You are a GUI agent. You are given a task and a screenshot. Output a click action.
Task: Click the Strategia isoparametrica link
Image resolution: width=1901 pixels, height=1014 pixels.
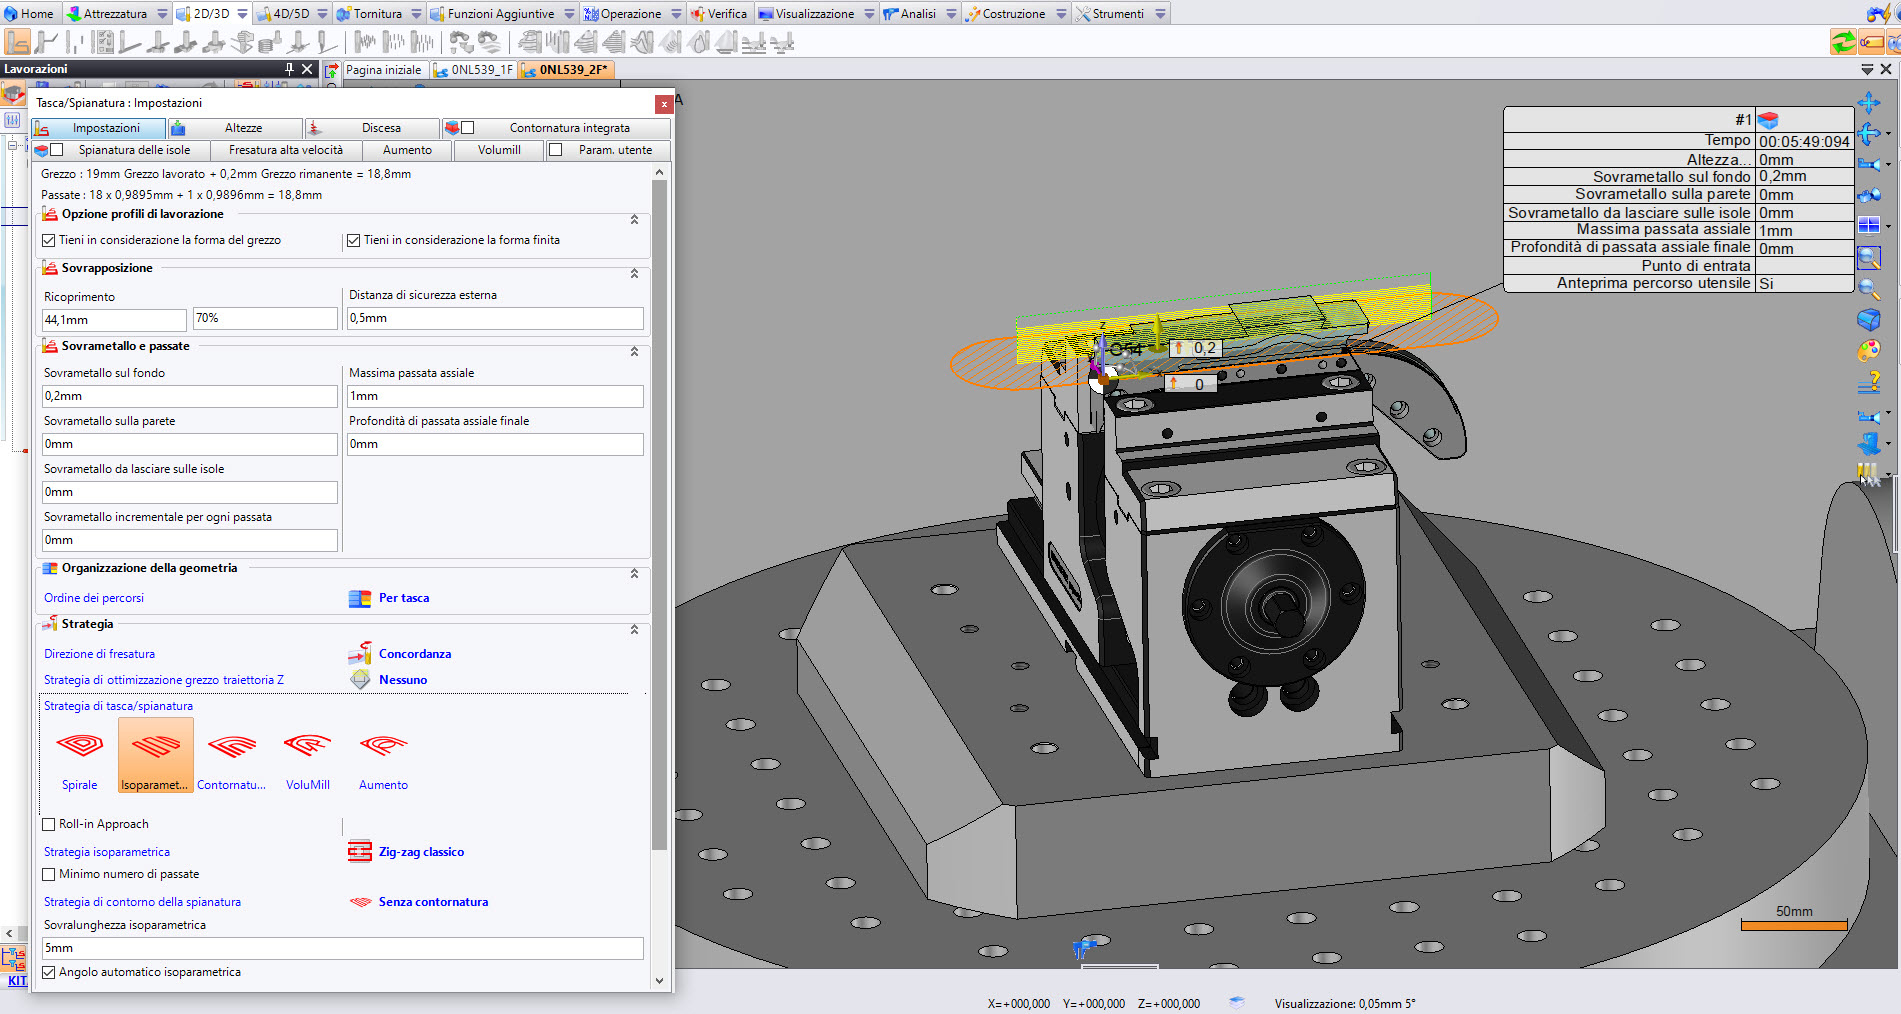point(107,852)
